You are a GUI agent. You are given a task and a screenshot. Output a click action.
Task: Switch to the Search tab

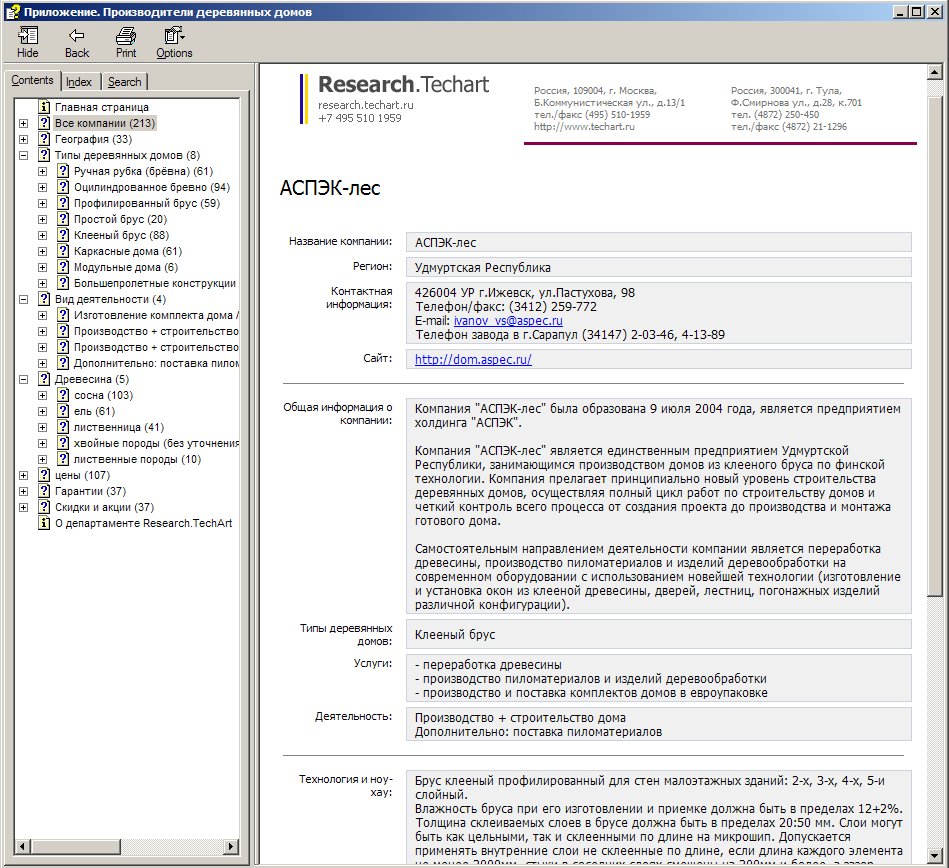(125, 82)
